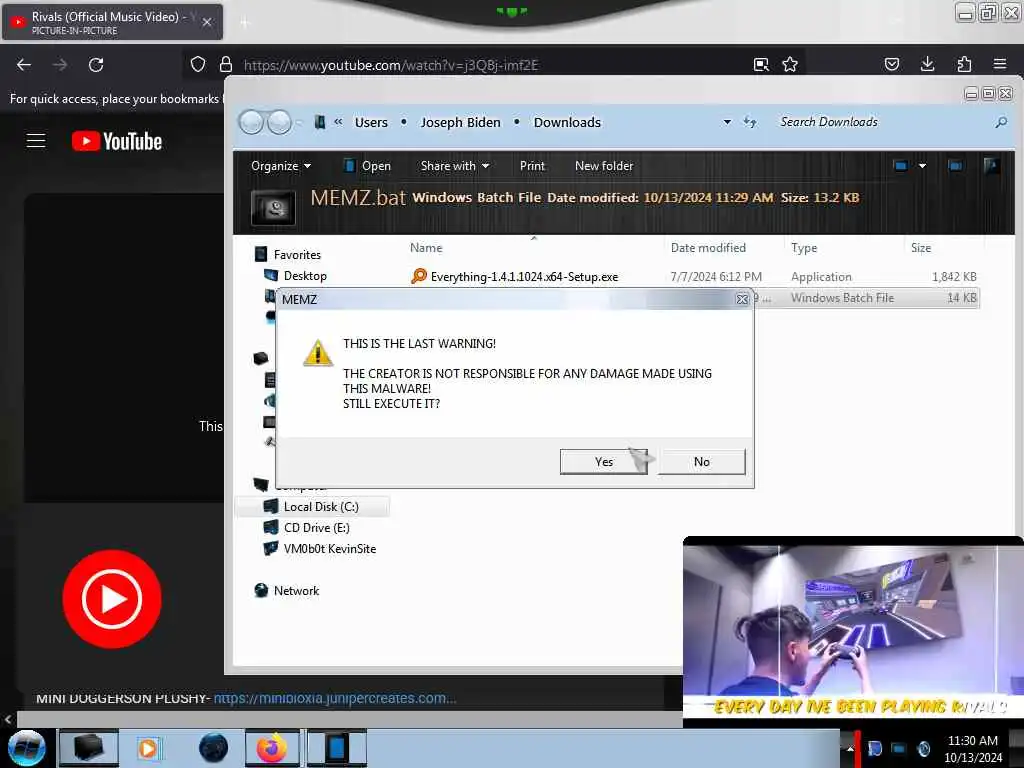Select Users in the Explorer breadcrumb
1024x768 pixels.
coord(371,122)
